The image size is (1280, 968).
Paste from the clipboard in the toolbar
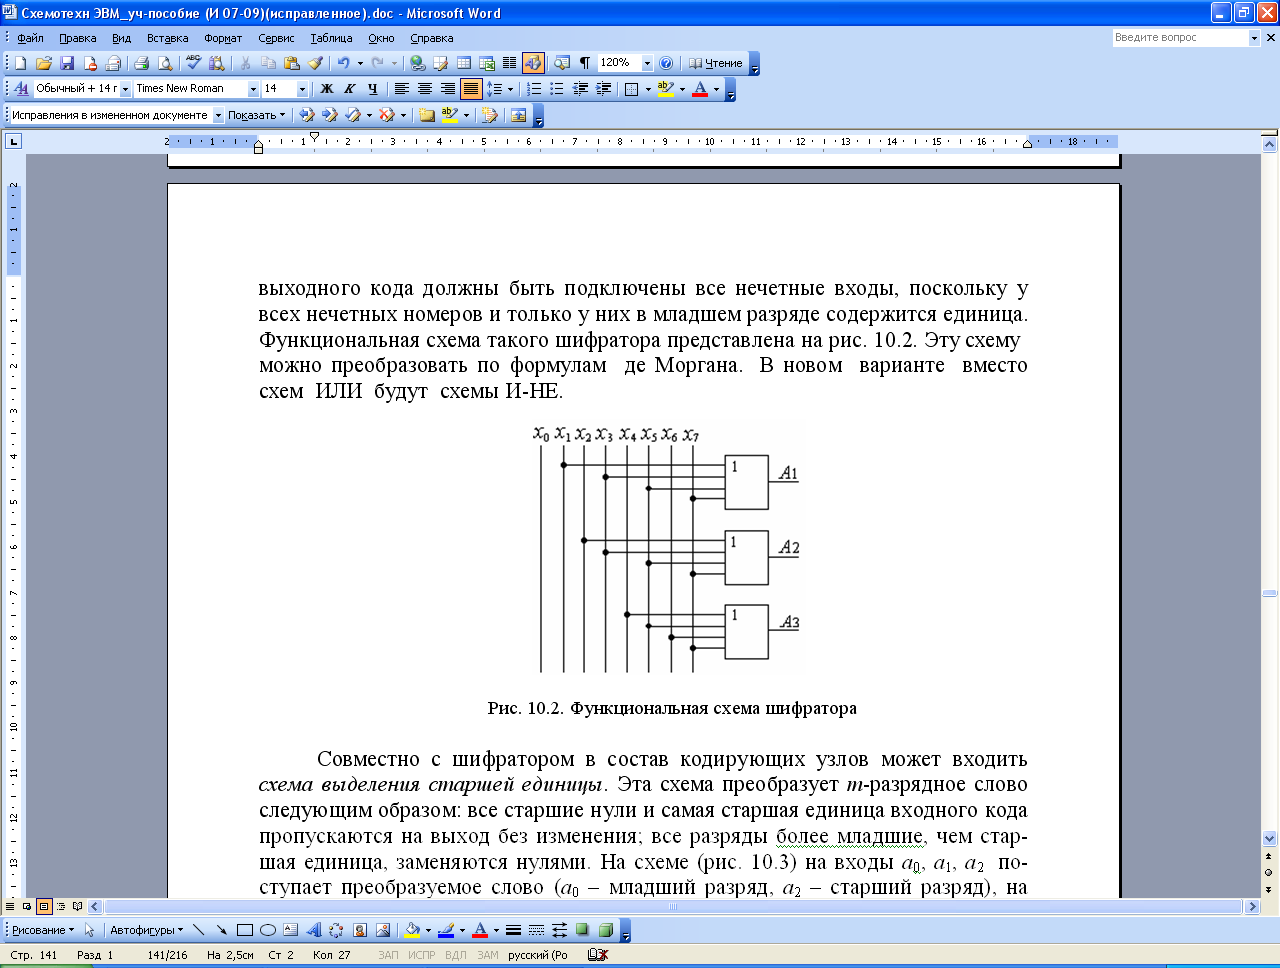click(292, 63)
